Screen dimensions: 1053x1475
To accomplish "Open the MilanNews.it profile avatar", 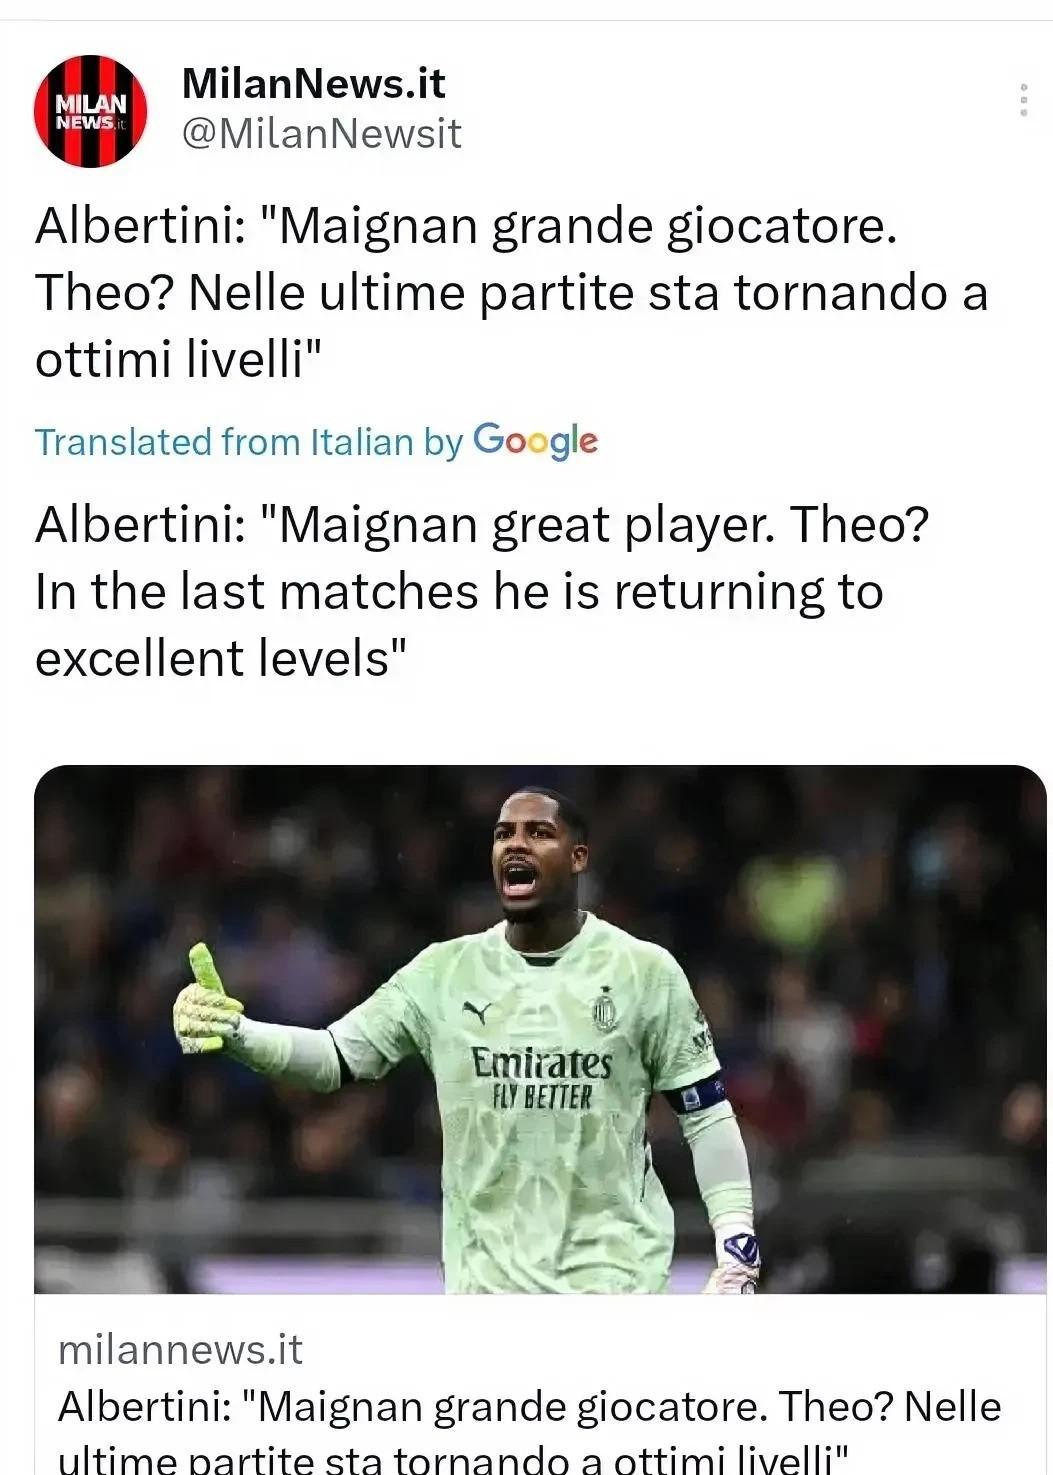I will (91, 111).
